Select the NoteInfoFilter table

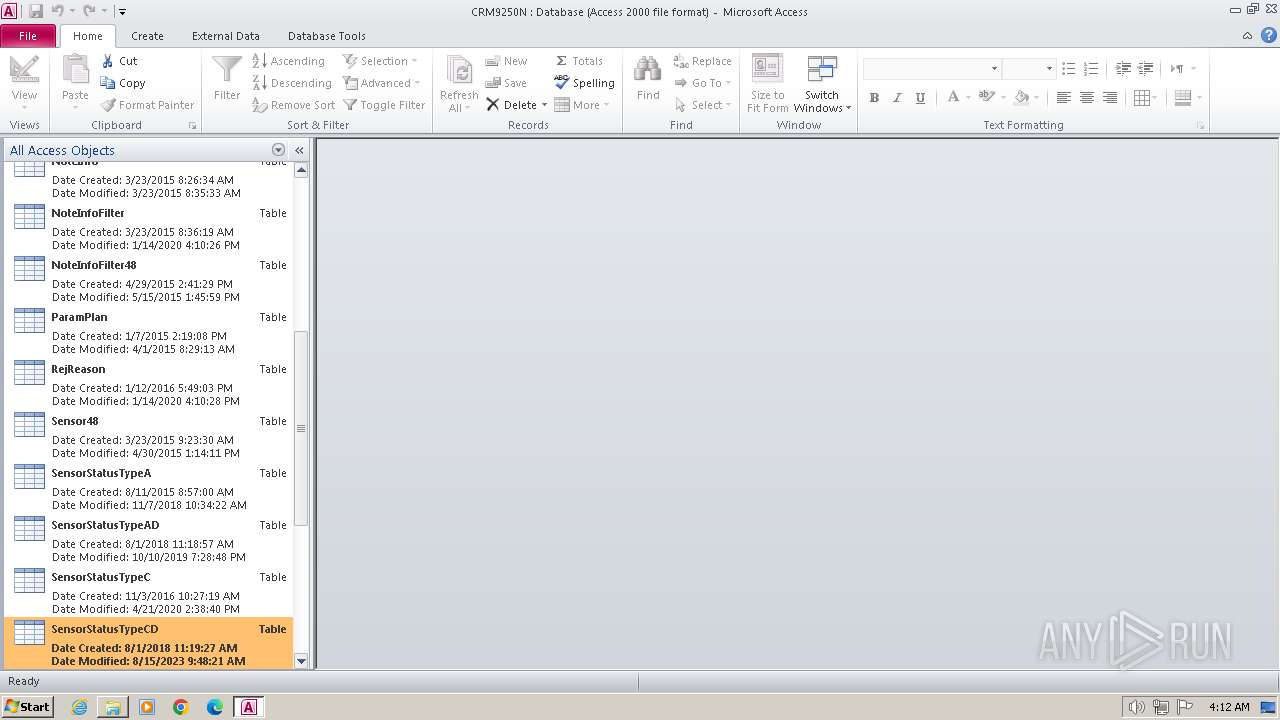(149, 231)
